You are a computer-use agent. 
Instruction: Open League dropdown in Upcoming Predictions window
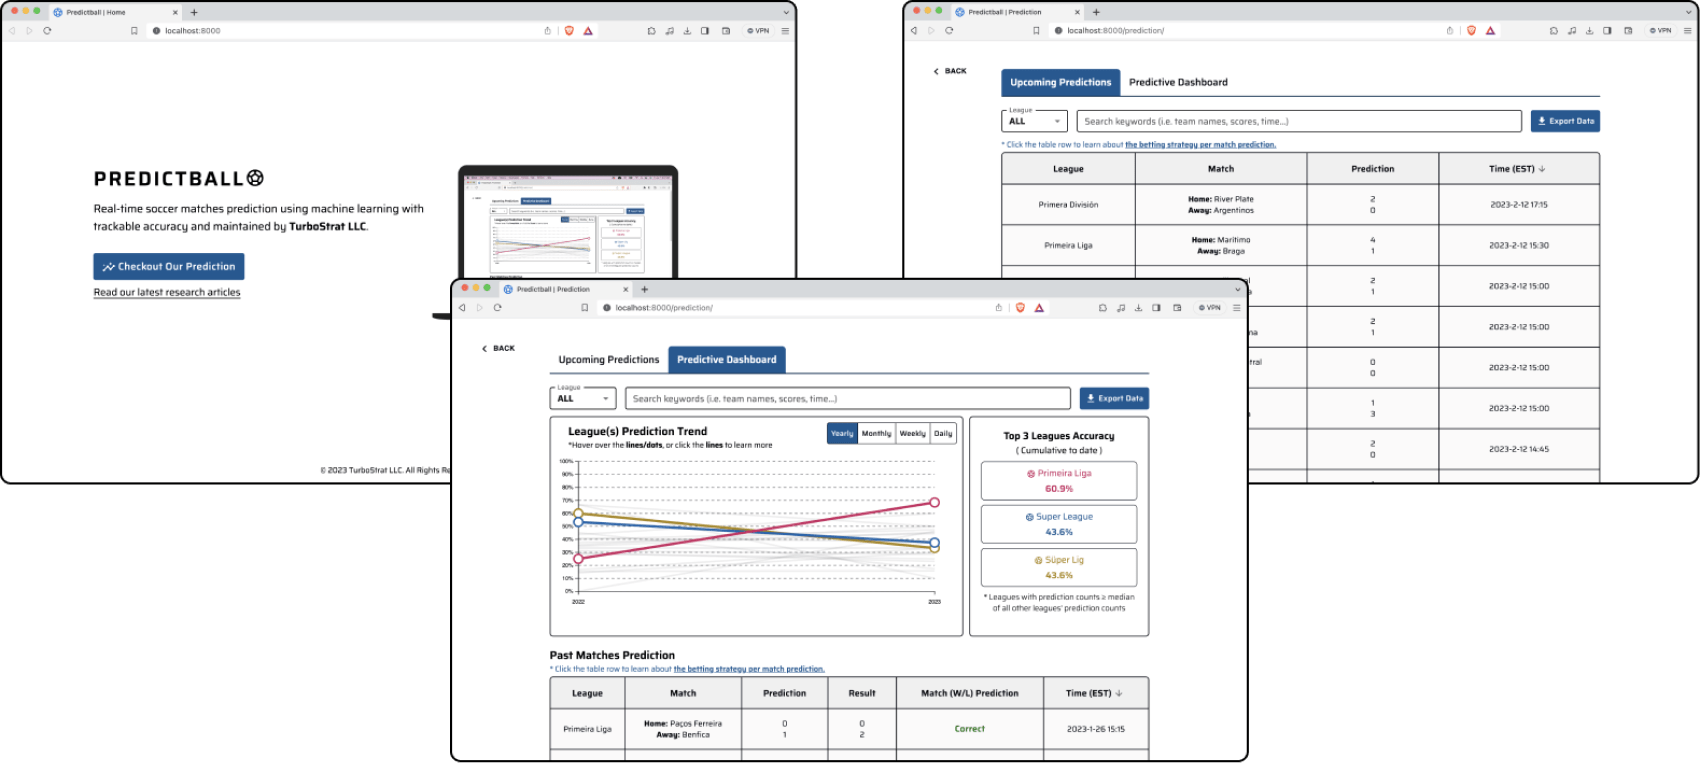coord(1035,121)
